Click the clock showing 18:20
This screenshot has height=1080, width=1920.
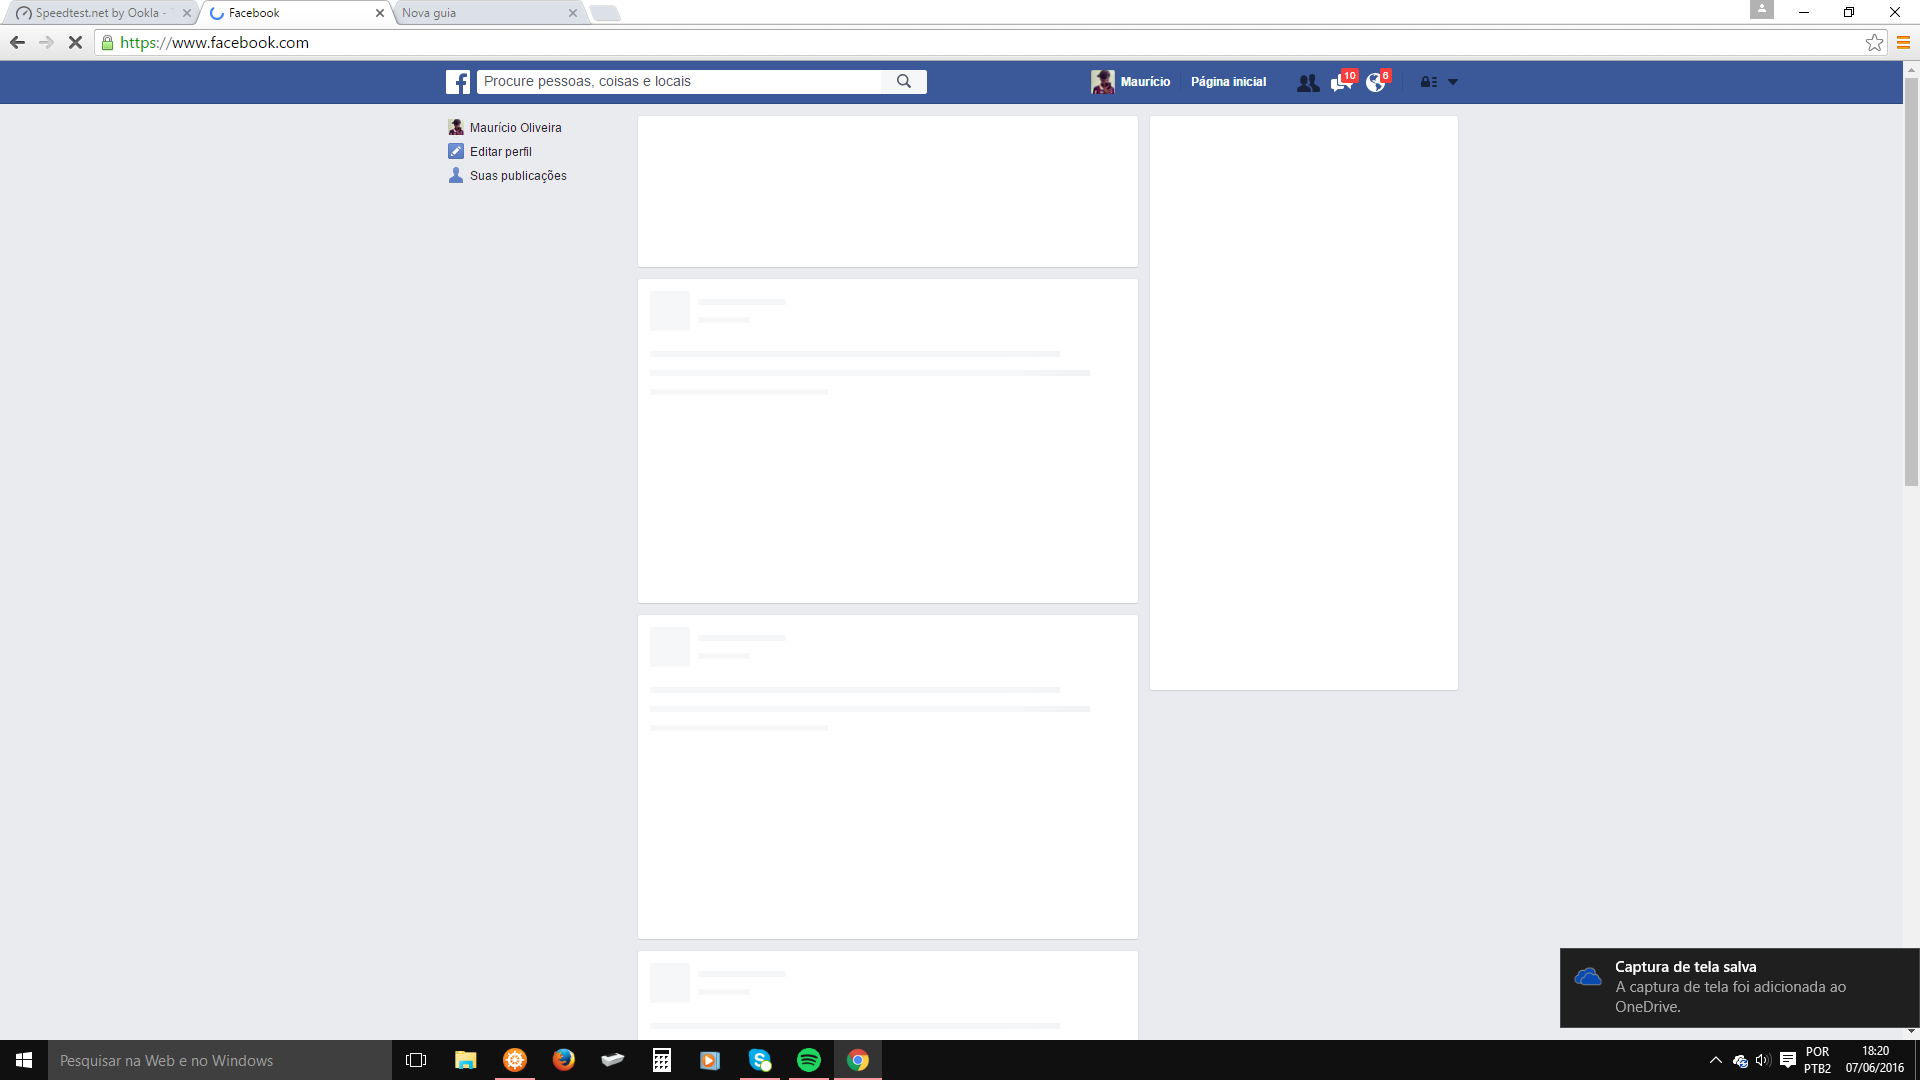[x=1875, y=1060]
